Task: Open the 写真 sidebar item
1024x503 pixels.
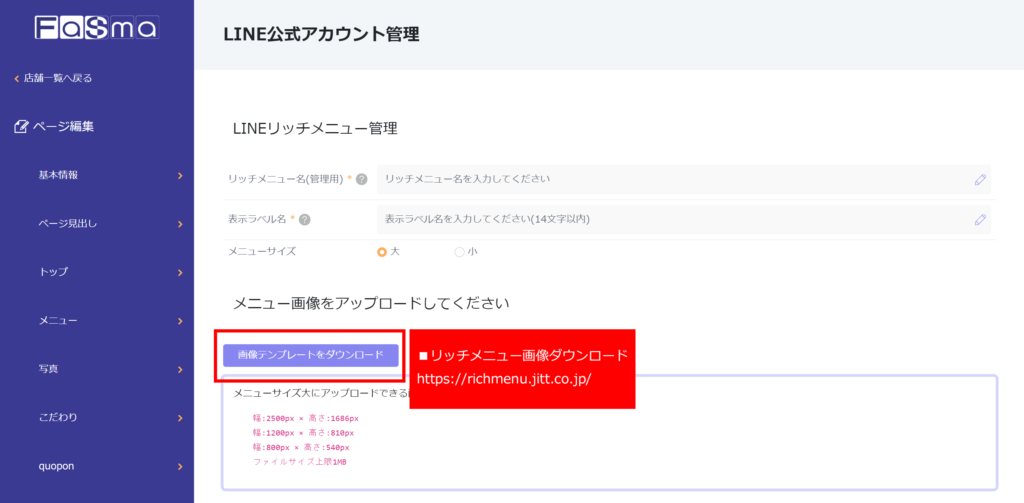Action: coord(48,369)
